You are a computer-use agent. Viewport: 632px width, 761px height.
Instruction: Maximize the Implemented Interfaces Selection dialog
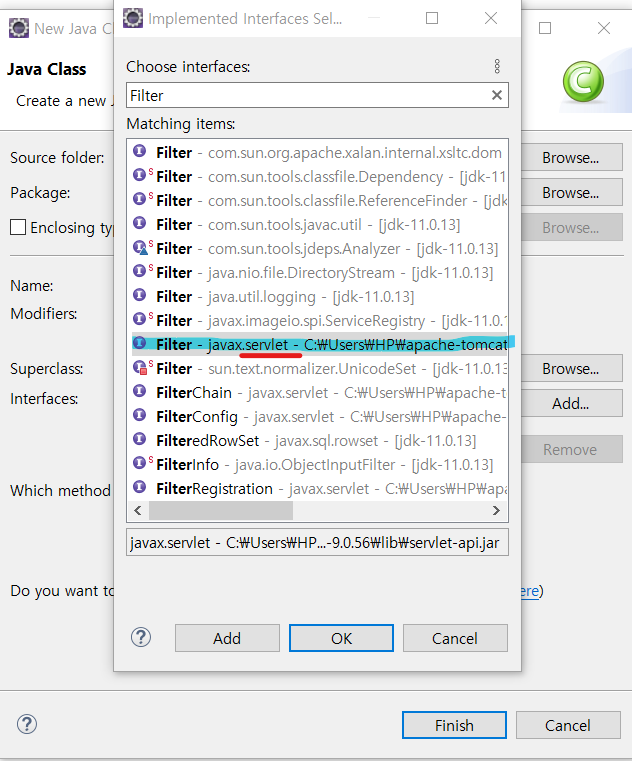pyautogui.click(x=432, y=18)
